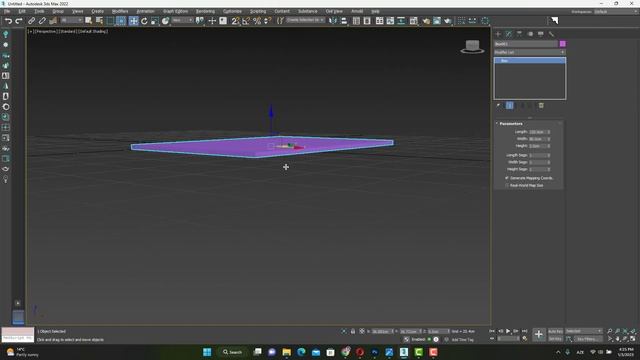Click the Render Production teapot icon
Screen dimensions: 640x360
click(448, 20)
